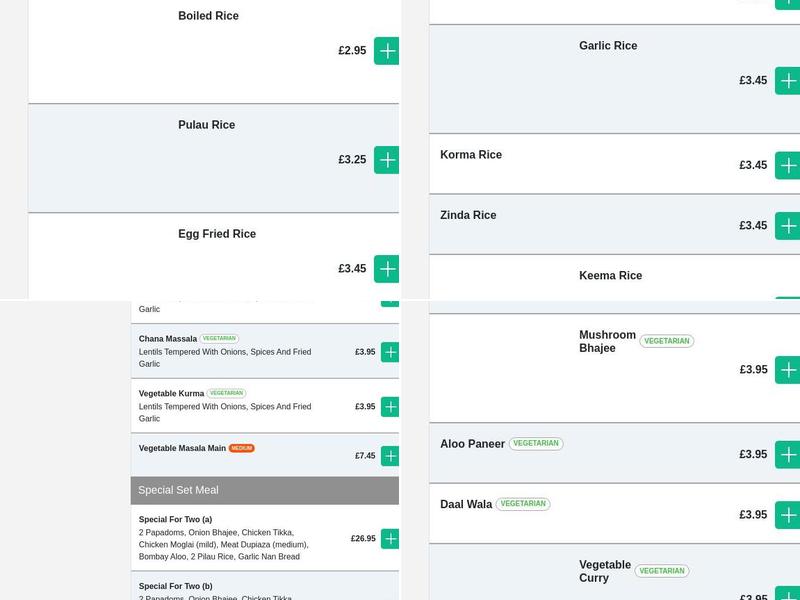Screen dimensions: 800x600
Task: Click the Medium spice badge on Vegetable Masala
Action: click(242, 448)
